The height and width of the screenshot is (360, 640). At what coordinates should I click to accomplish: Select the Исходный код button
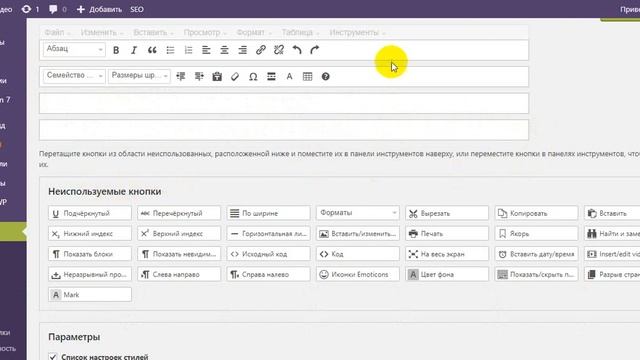coord(269,254)
